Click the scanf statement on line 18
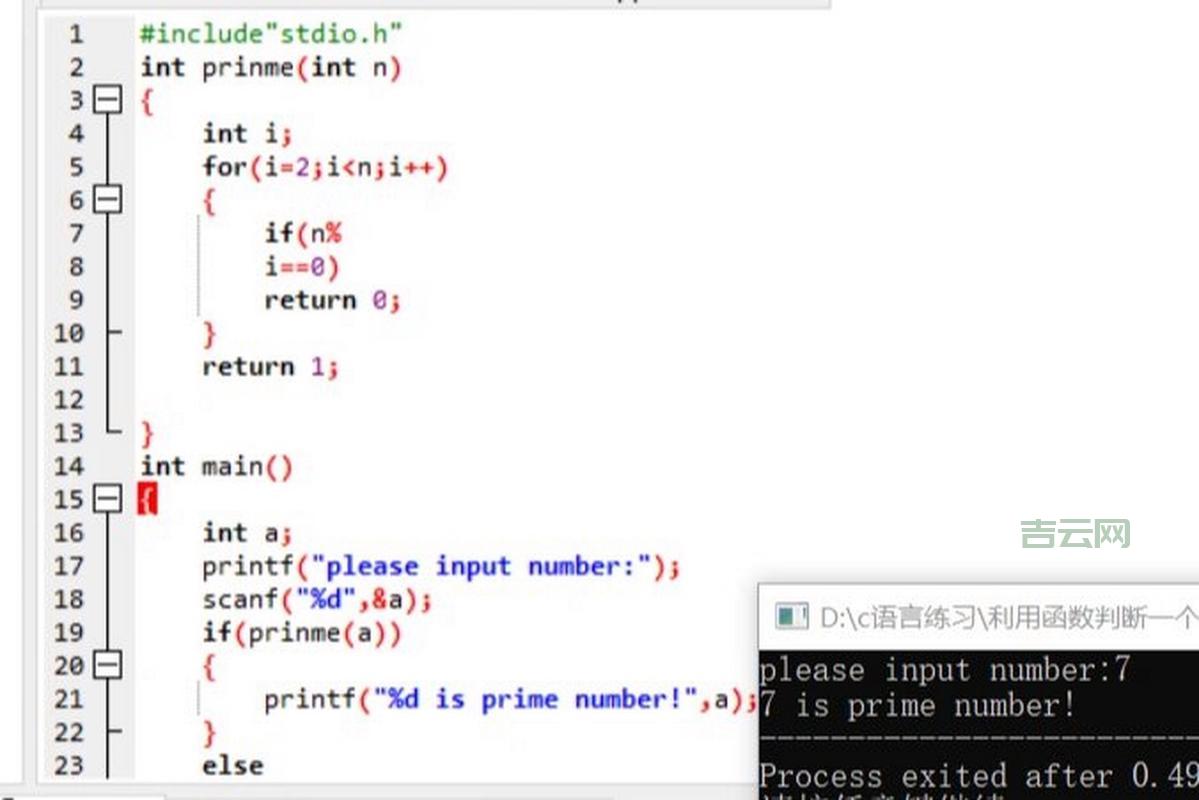 (317, 600)
